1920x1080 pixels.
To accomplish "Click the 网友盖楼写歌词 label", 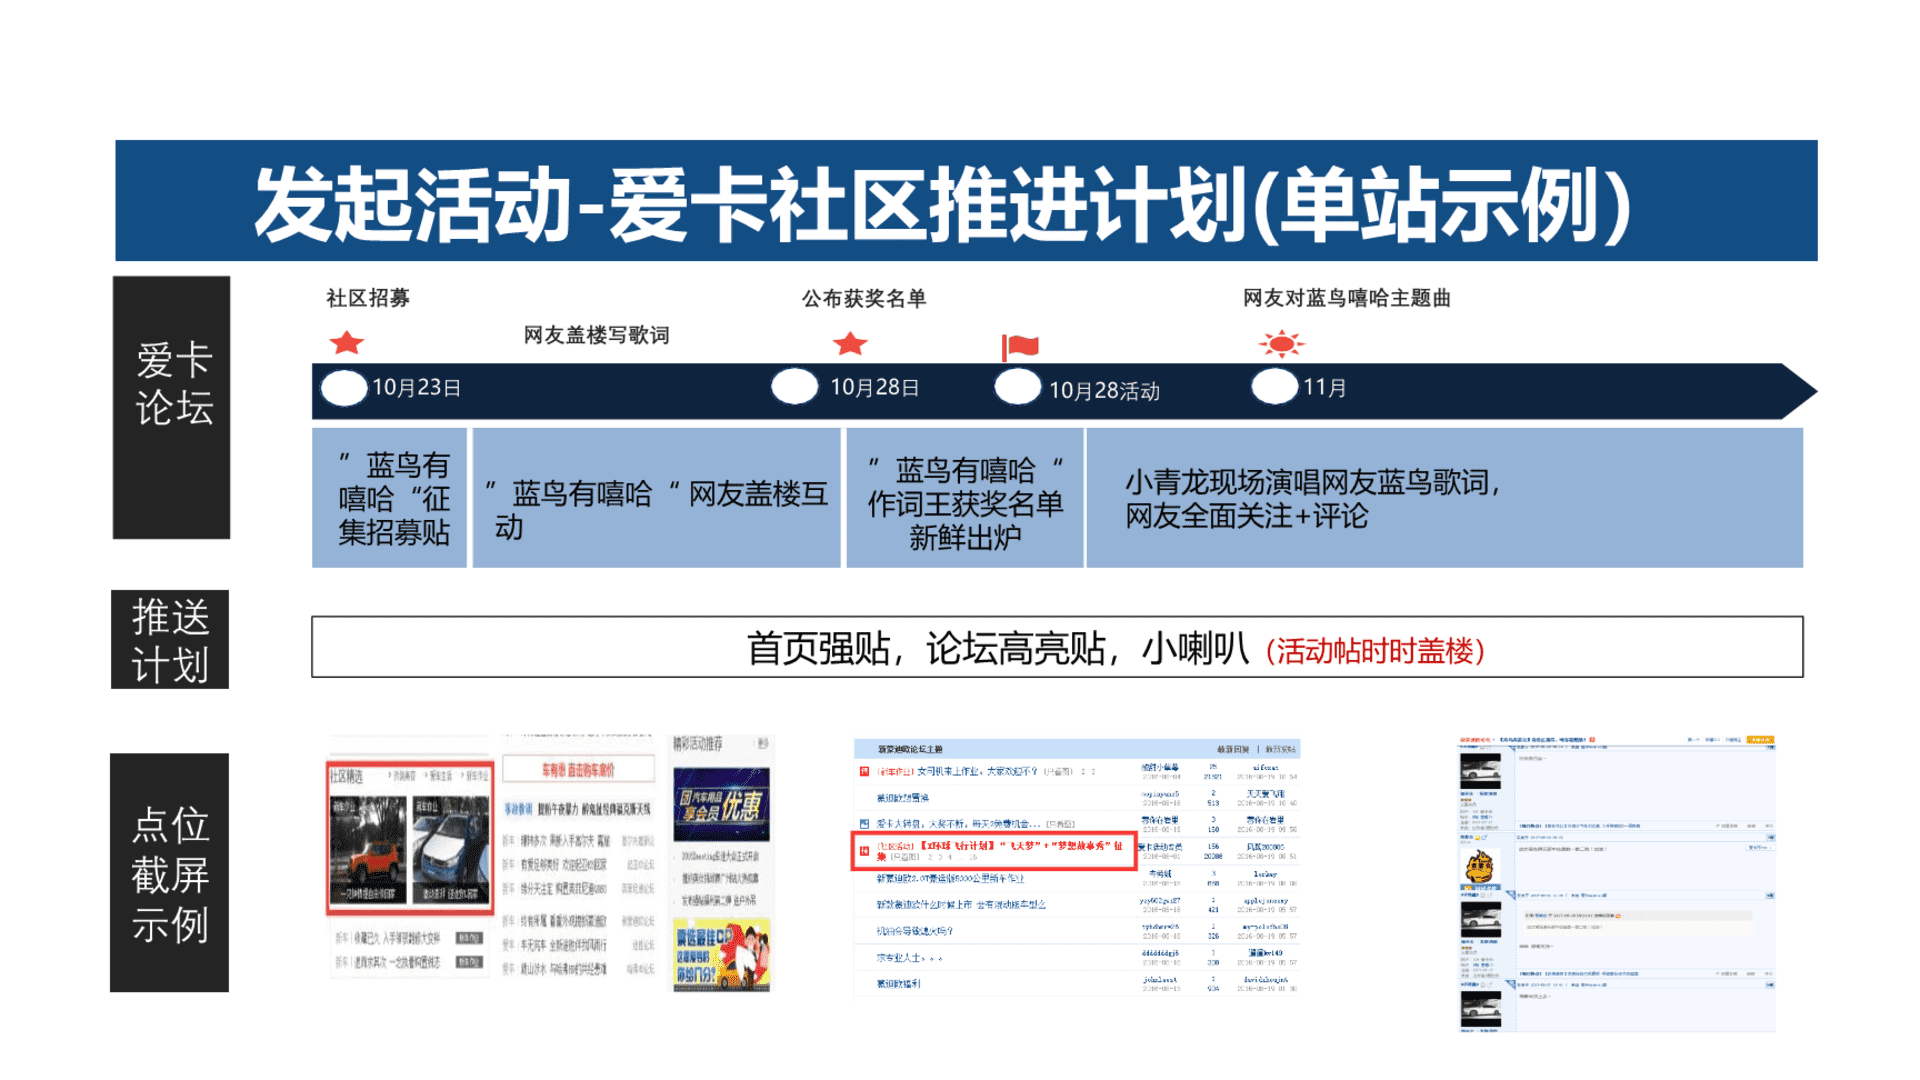I will (597, 335).
